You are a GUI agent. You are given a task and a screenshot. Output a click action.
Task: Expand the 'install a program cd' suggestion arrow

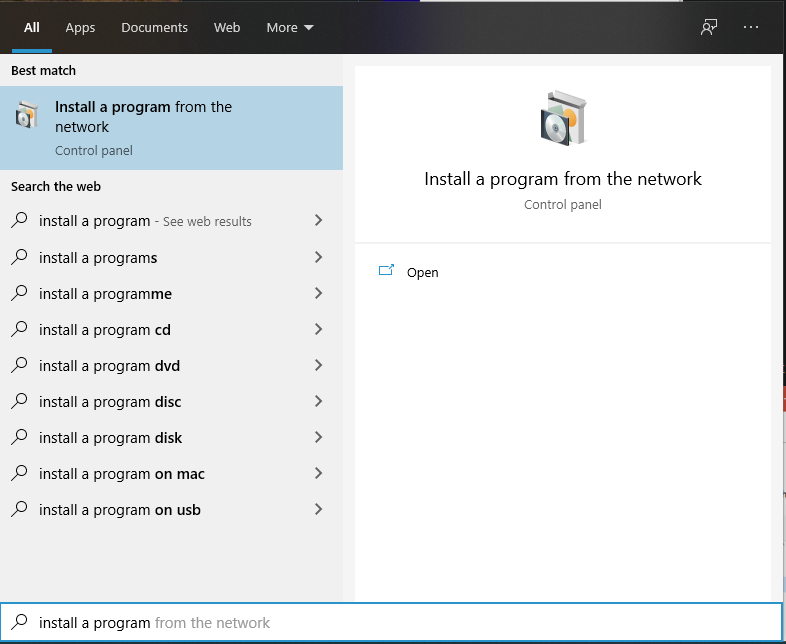[x=318, y=329]
